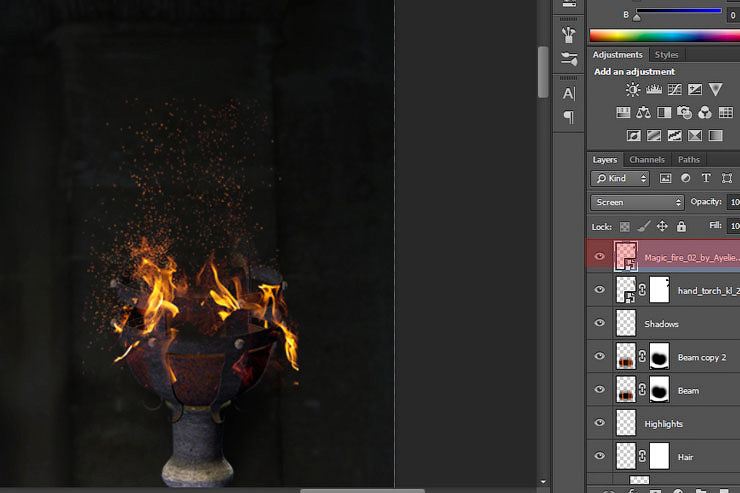Add a Color Balance adjustment
This screenshot has width=740, height=493.
[x=643, y=113]
